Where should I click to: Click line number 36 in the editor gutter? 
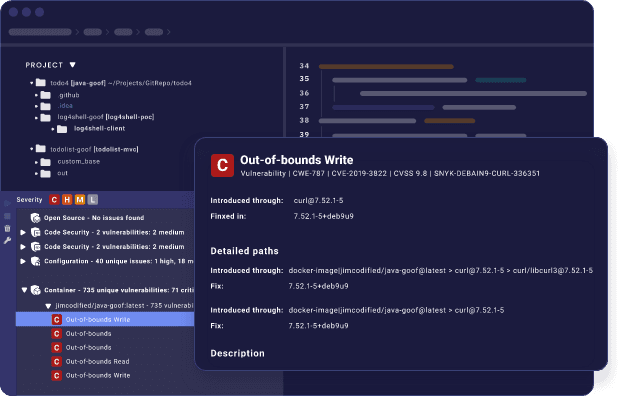point(304,93)
